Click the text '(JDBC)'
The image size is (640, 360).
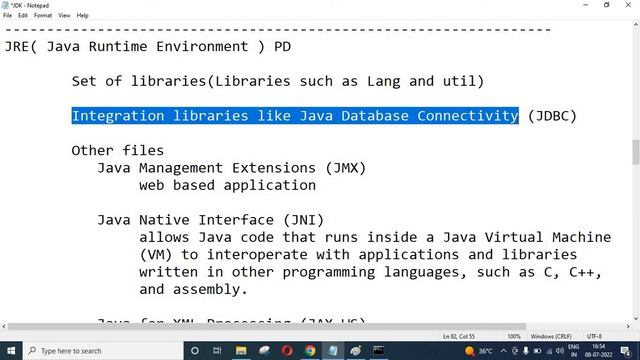pyautogui.click(x=552, y=116)
